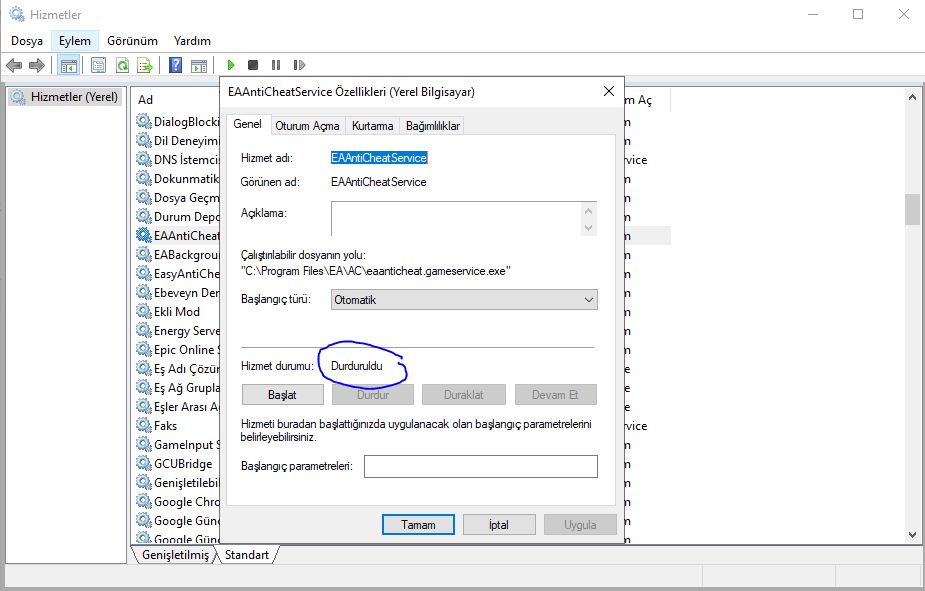Image resolution: width=925 pixels, height=591 pixels.
Task: Select the Energy Serve service row
Action: coord(178,330)
